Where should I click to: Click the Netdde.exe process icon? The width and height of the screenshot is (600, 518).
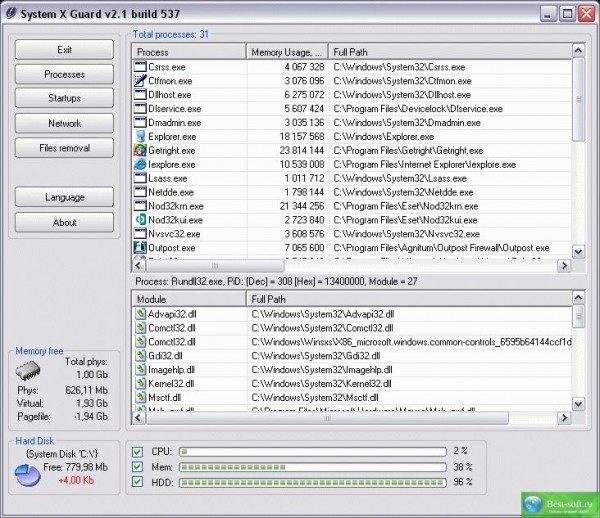coord(140,192)
